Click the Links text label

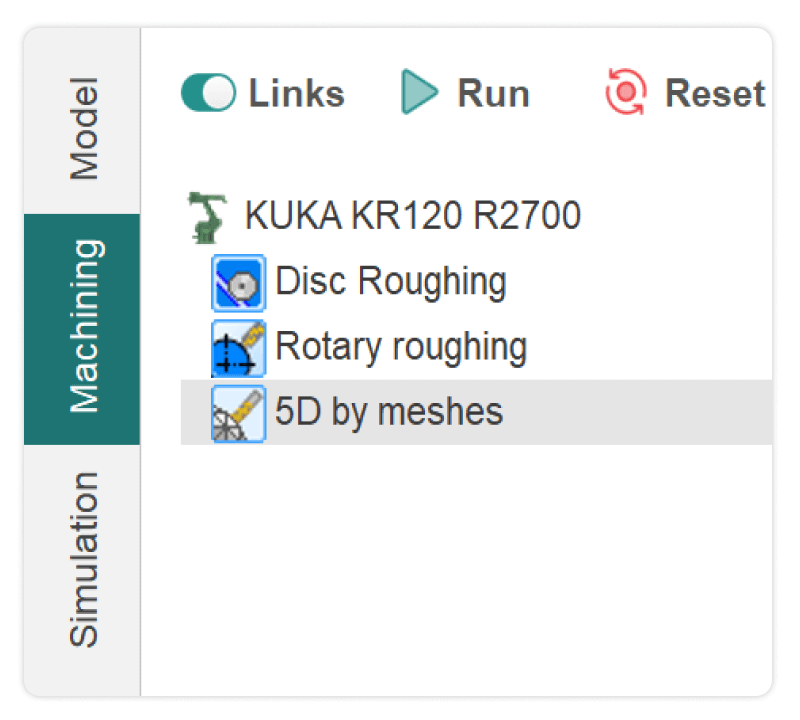pyautogui.click(x=296, y=93)
